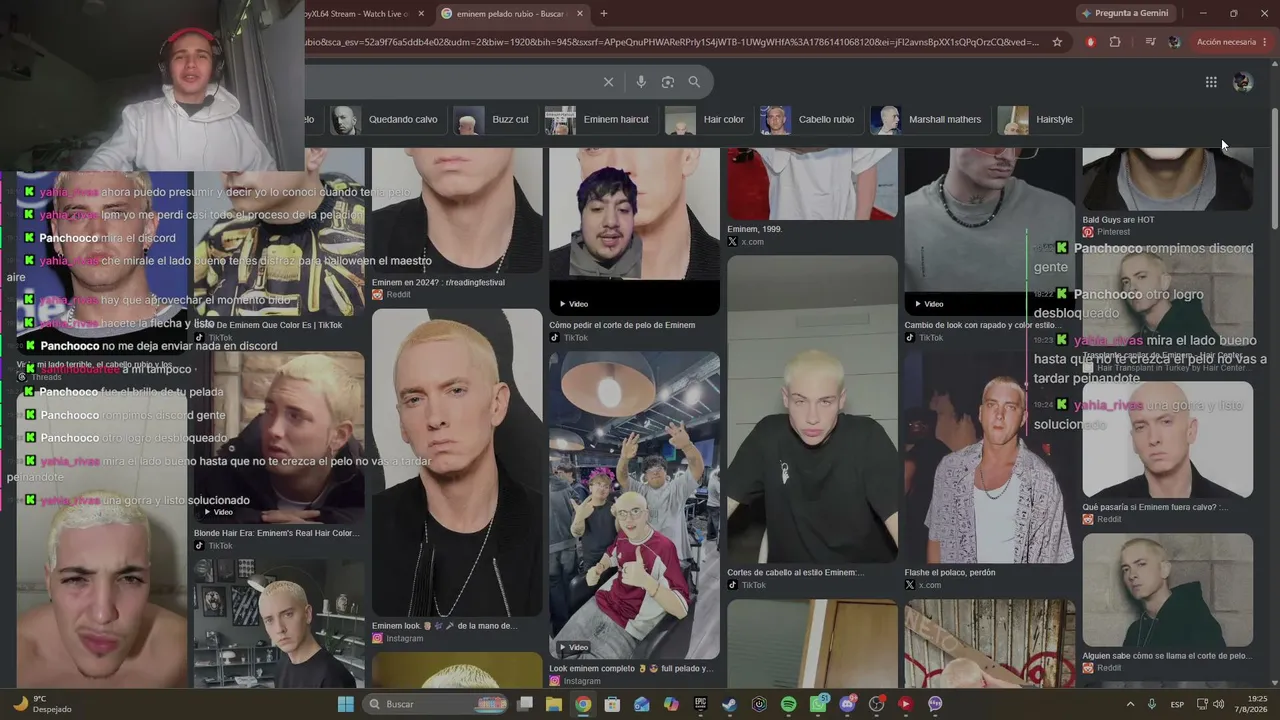Start a voice search with the microphone

641,82
